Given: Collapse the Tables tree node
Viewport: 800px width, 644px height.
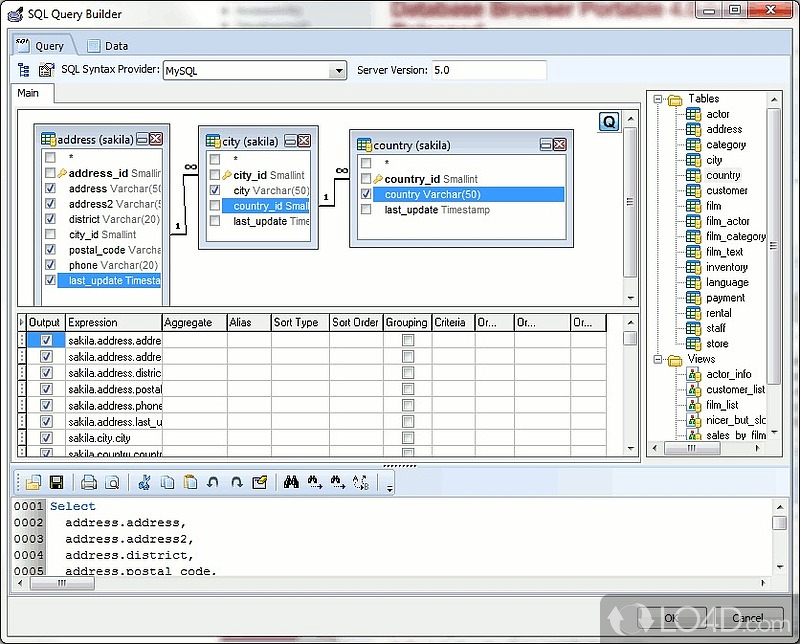Looking at the screenshot, I should (660, 99).
